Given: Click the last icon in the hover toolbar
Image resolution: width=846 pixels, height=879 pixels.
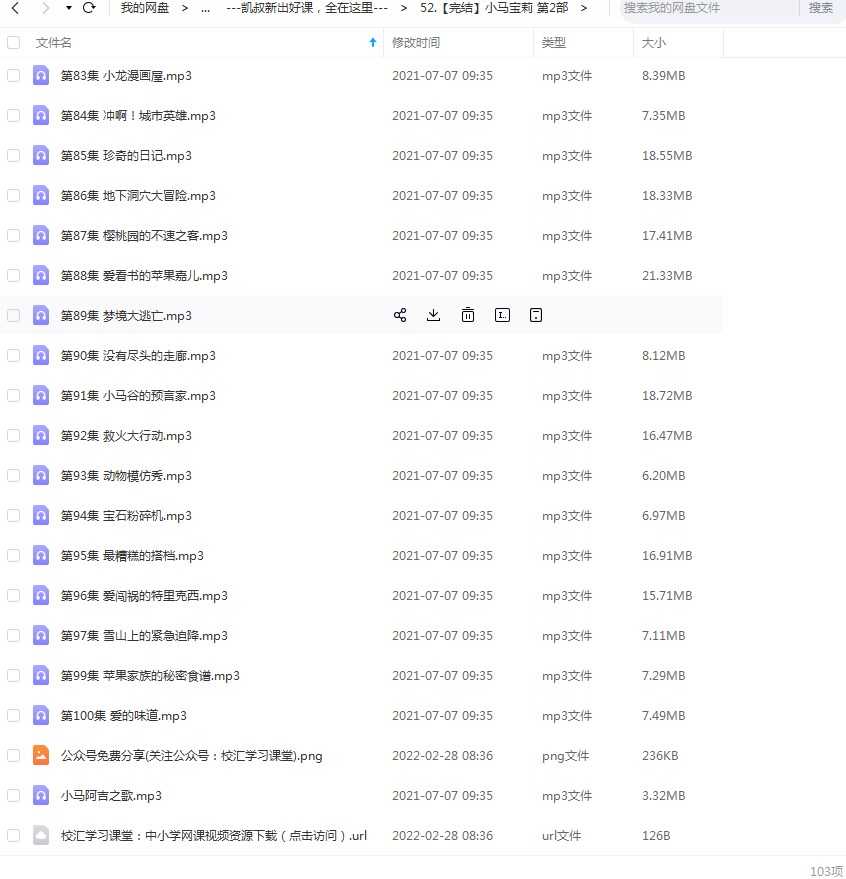Looking at the screenshot, I should point(535,314).
